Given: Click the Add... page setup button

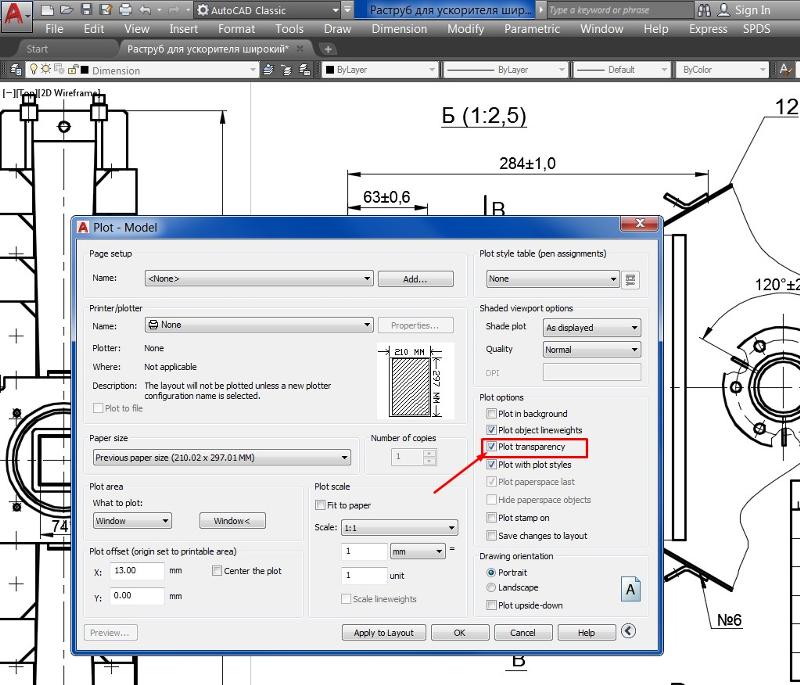Looking at the screenshot, I should [x=415, y=279].
